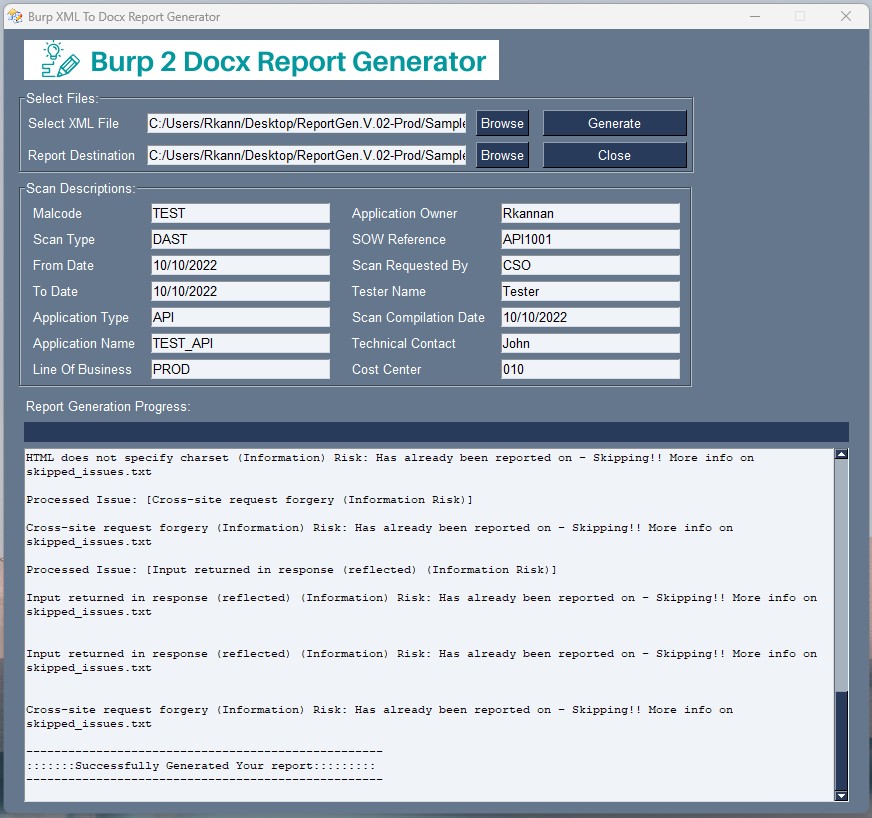Edit the Scan Requested By field CSO

pos(590,265)
